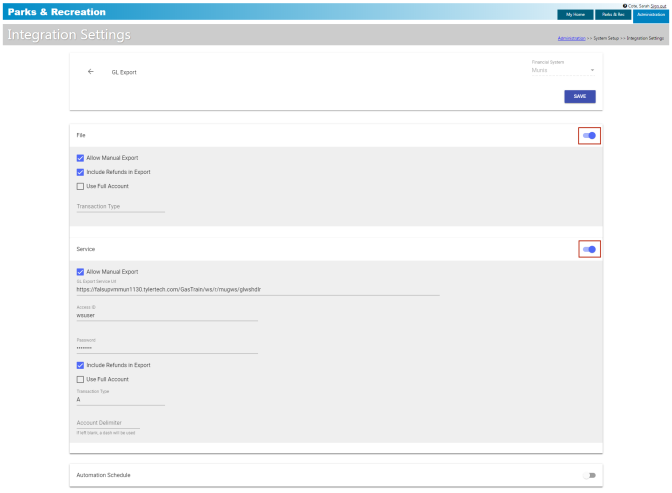
Task: Turn off the File export toggle
Action: (x=590, y=136)
